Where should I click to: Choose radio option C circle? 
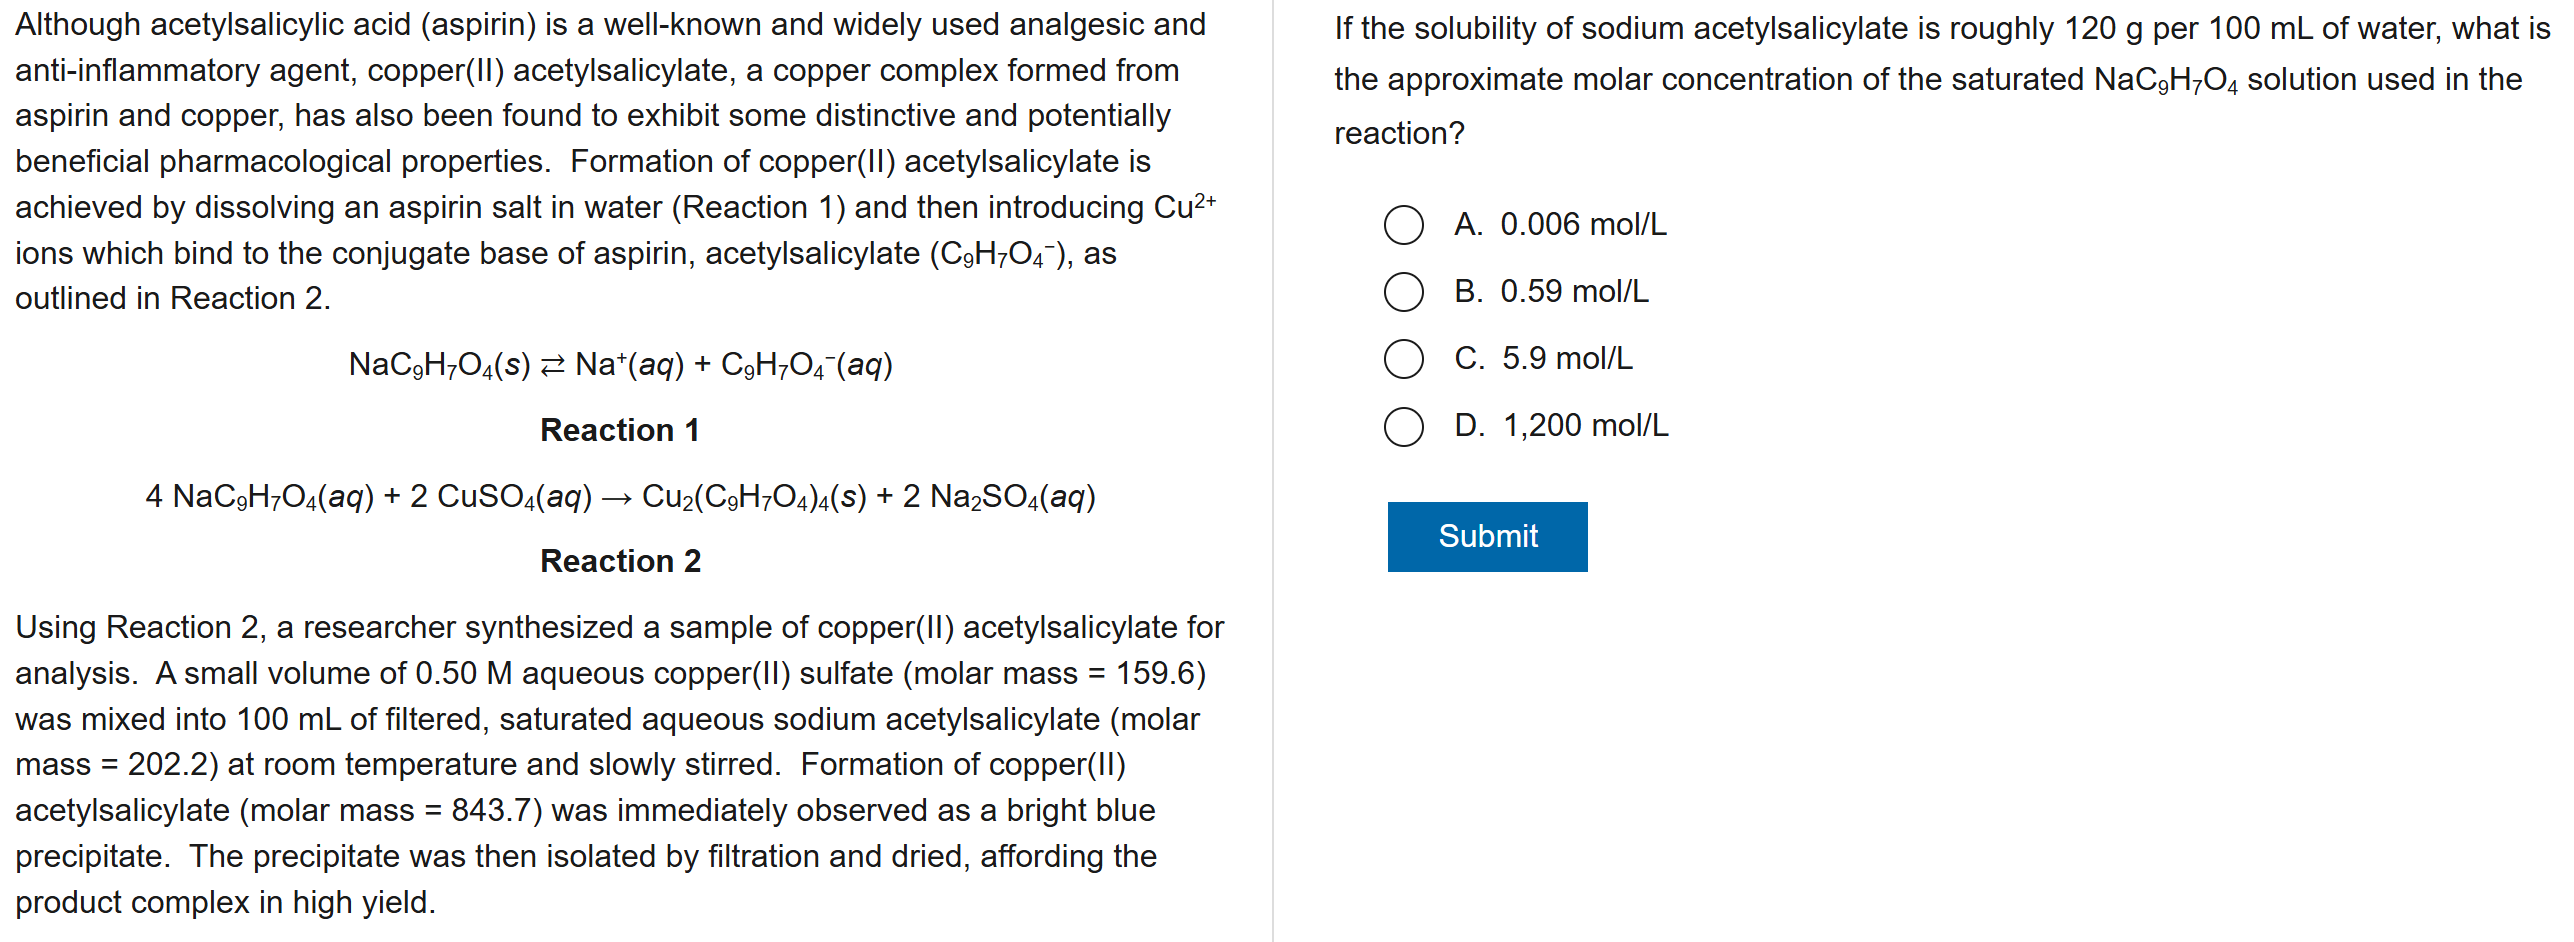(x=1403, y=359)
